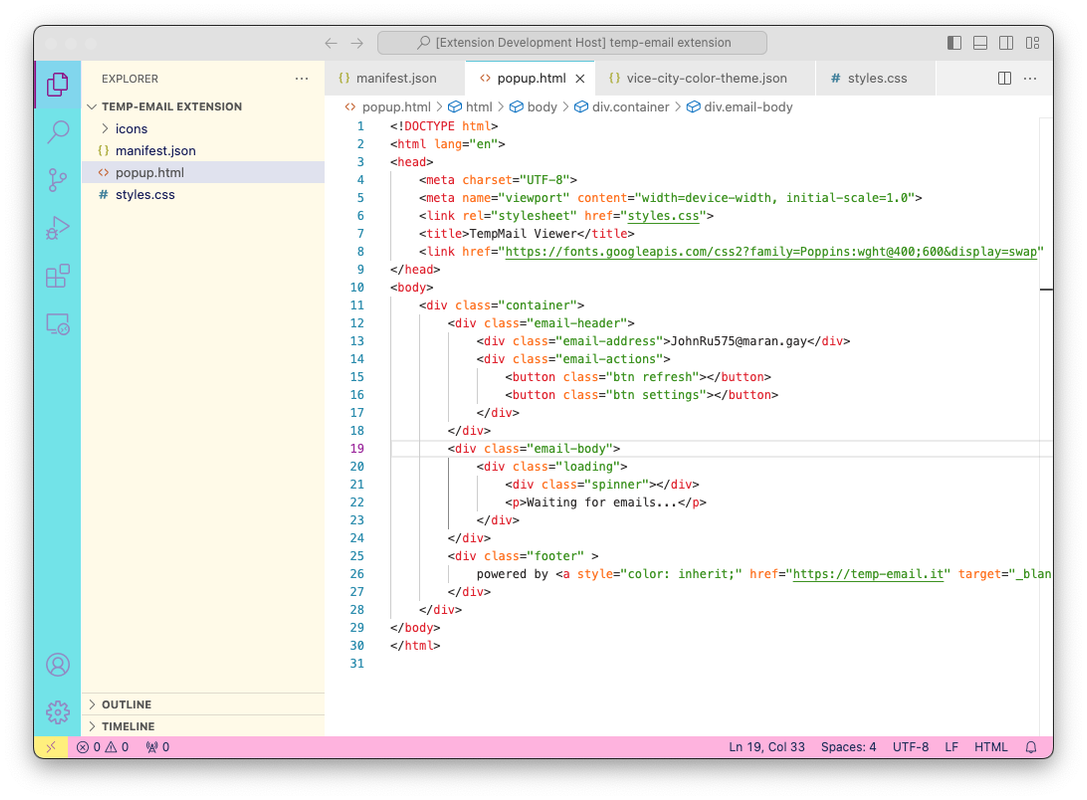This screenshot has width=1087, height=800.
Task: Click line number 10 in the gutter
Action: click(357, 287)
